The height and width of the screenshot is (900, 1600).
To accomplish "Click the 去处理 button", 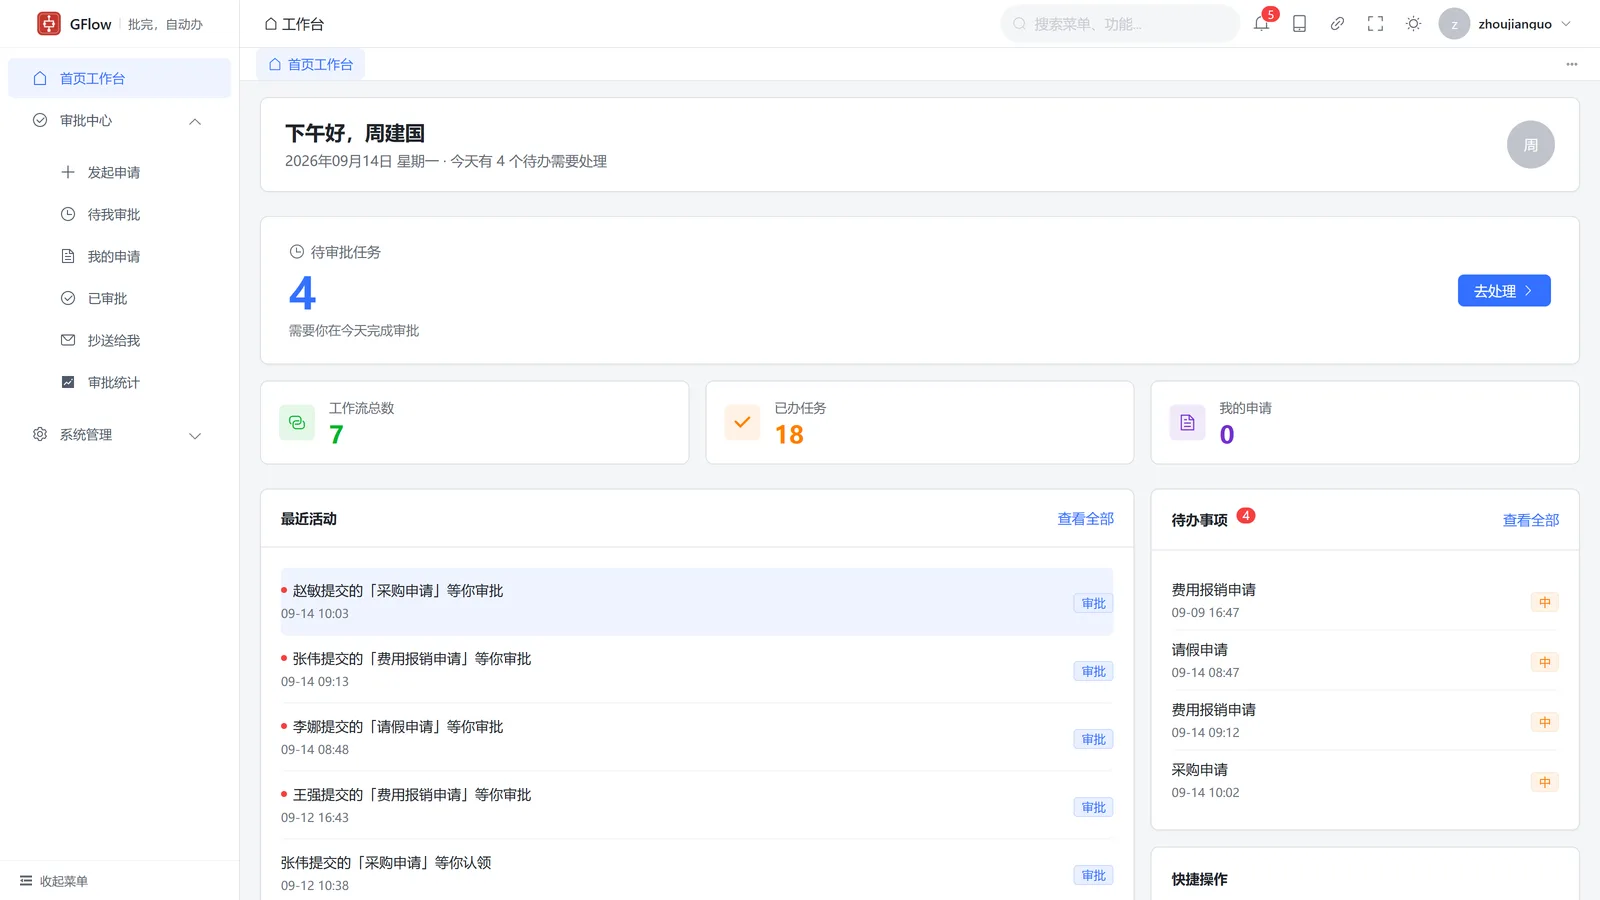I will point(1504,291).
